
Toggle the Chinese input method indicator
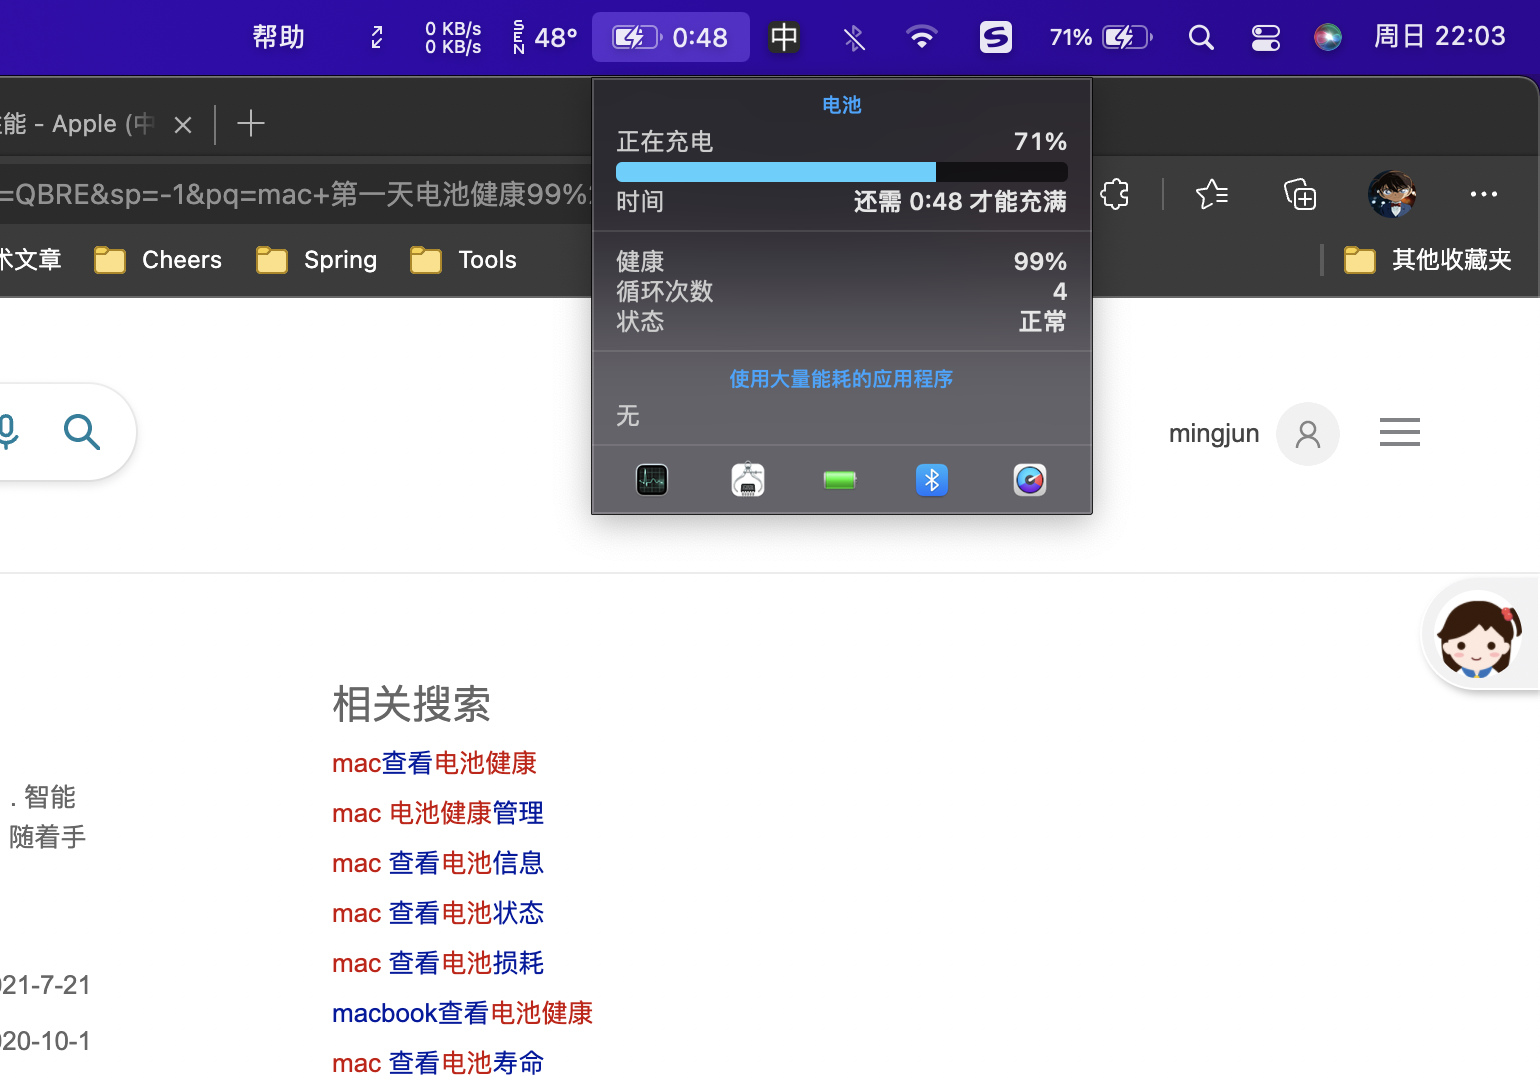point(784,38)
